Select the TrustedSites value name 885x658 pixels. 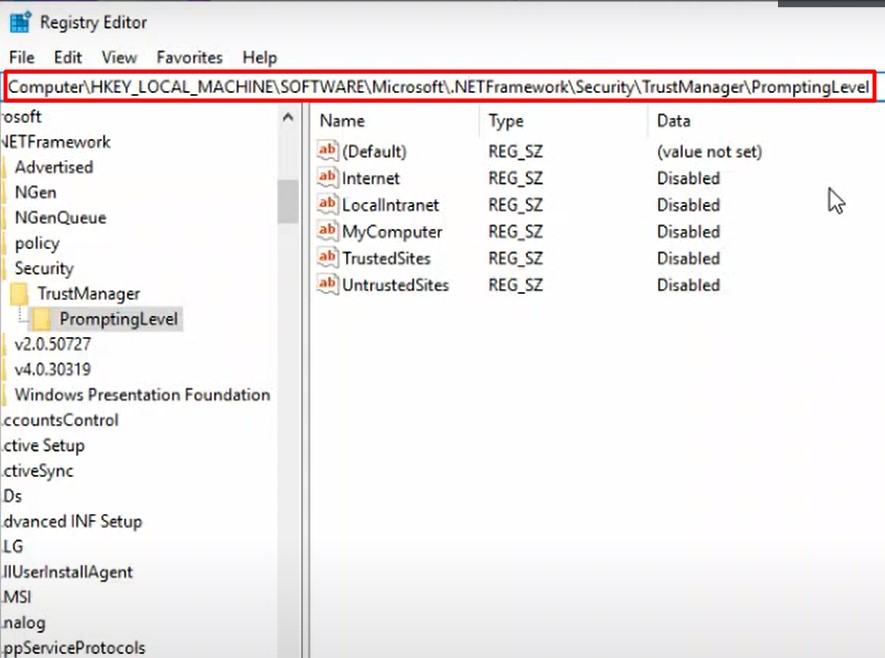(x=387, y=258)
